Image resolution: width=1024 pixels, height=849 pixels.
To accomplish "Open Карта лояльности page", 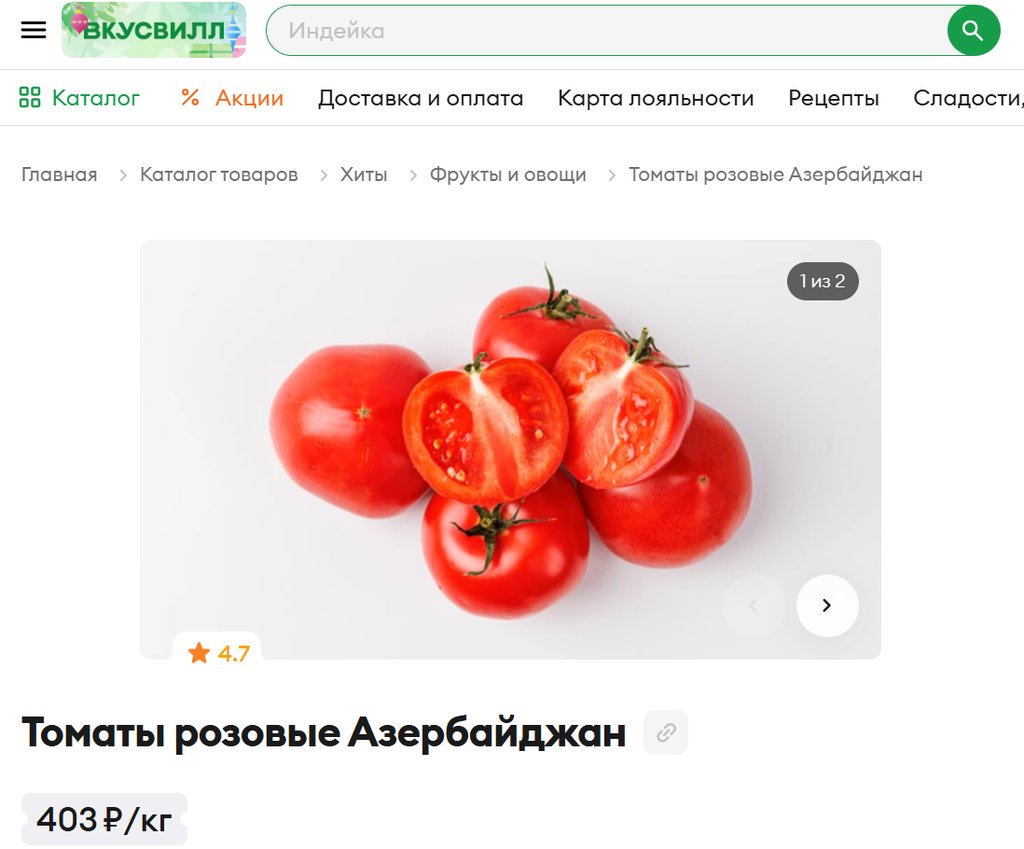I will point(656,98).
